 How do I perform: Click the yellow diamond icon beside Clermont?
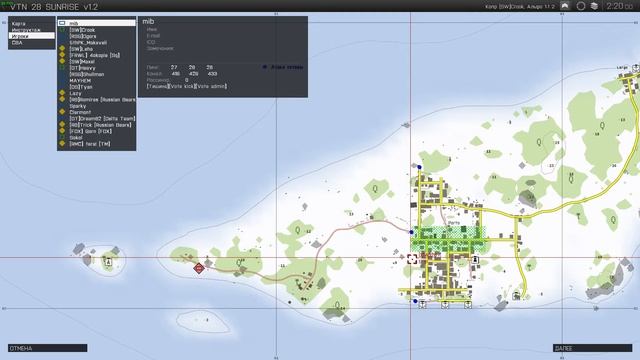62,111
